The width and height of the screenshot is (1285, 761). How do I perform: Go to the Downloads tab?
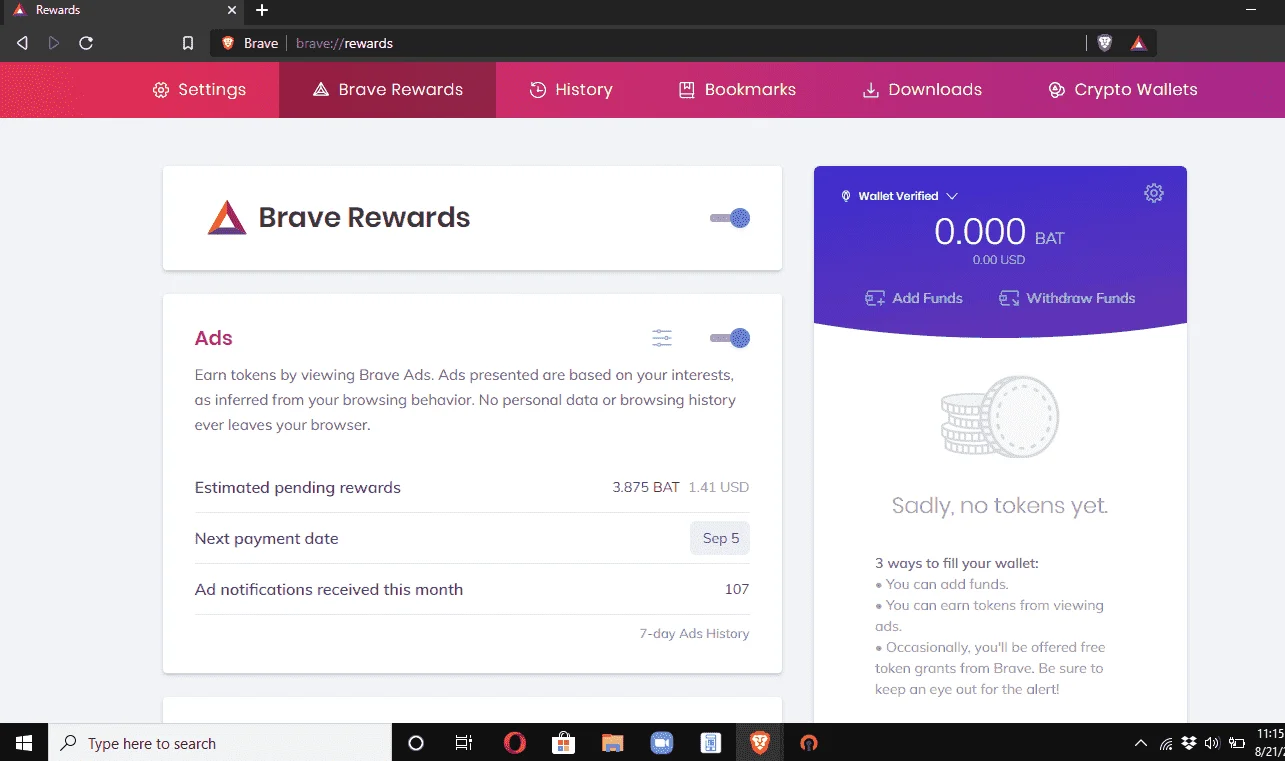pyautogui.click(x=922, y=90)
